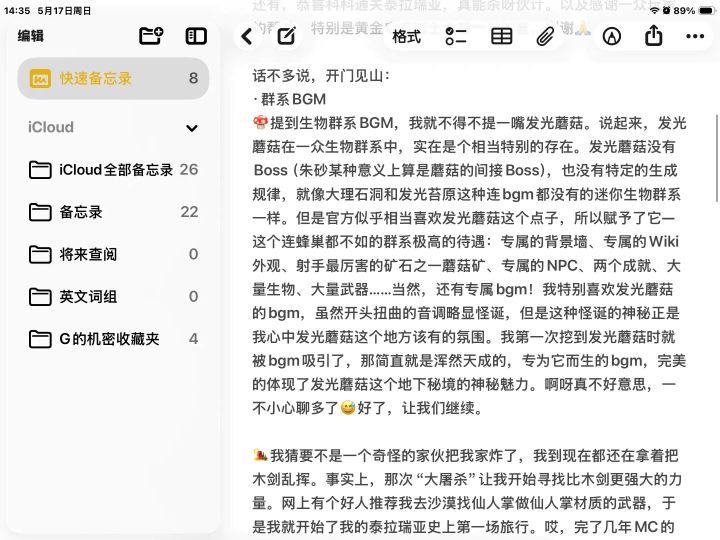Click the folder icon beside 将来查阅
720x540 pixels.
(x=40, y=255)
